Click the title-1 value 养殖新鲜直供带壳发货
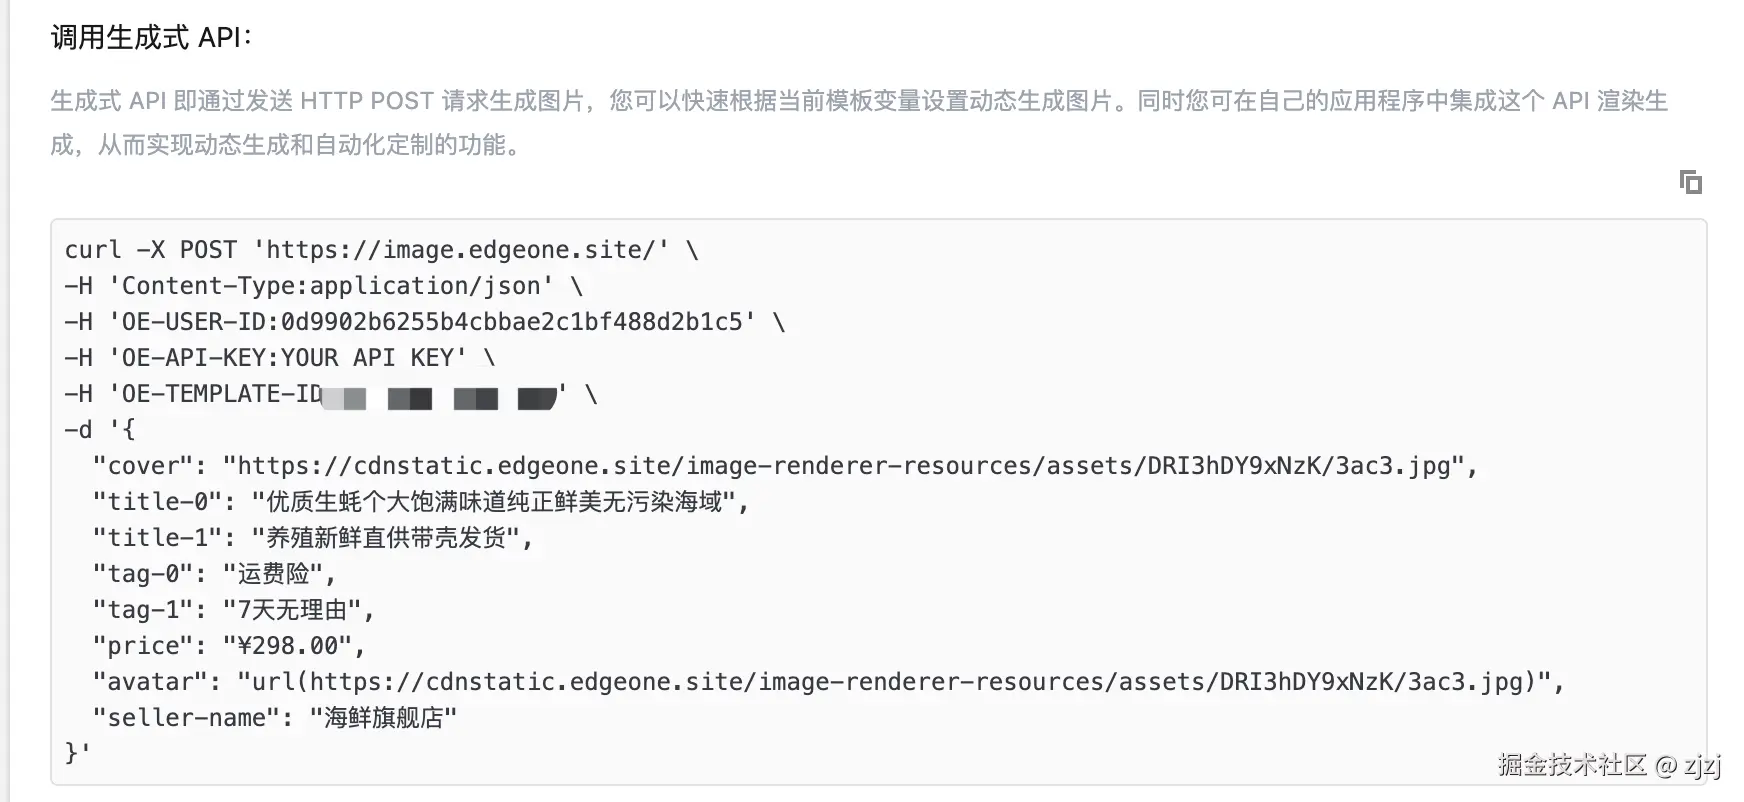 [x=392, y=538]
